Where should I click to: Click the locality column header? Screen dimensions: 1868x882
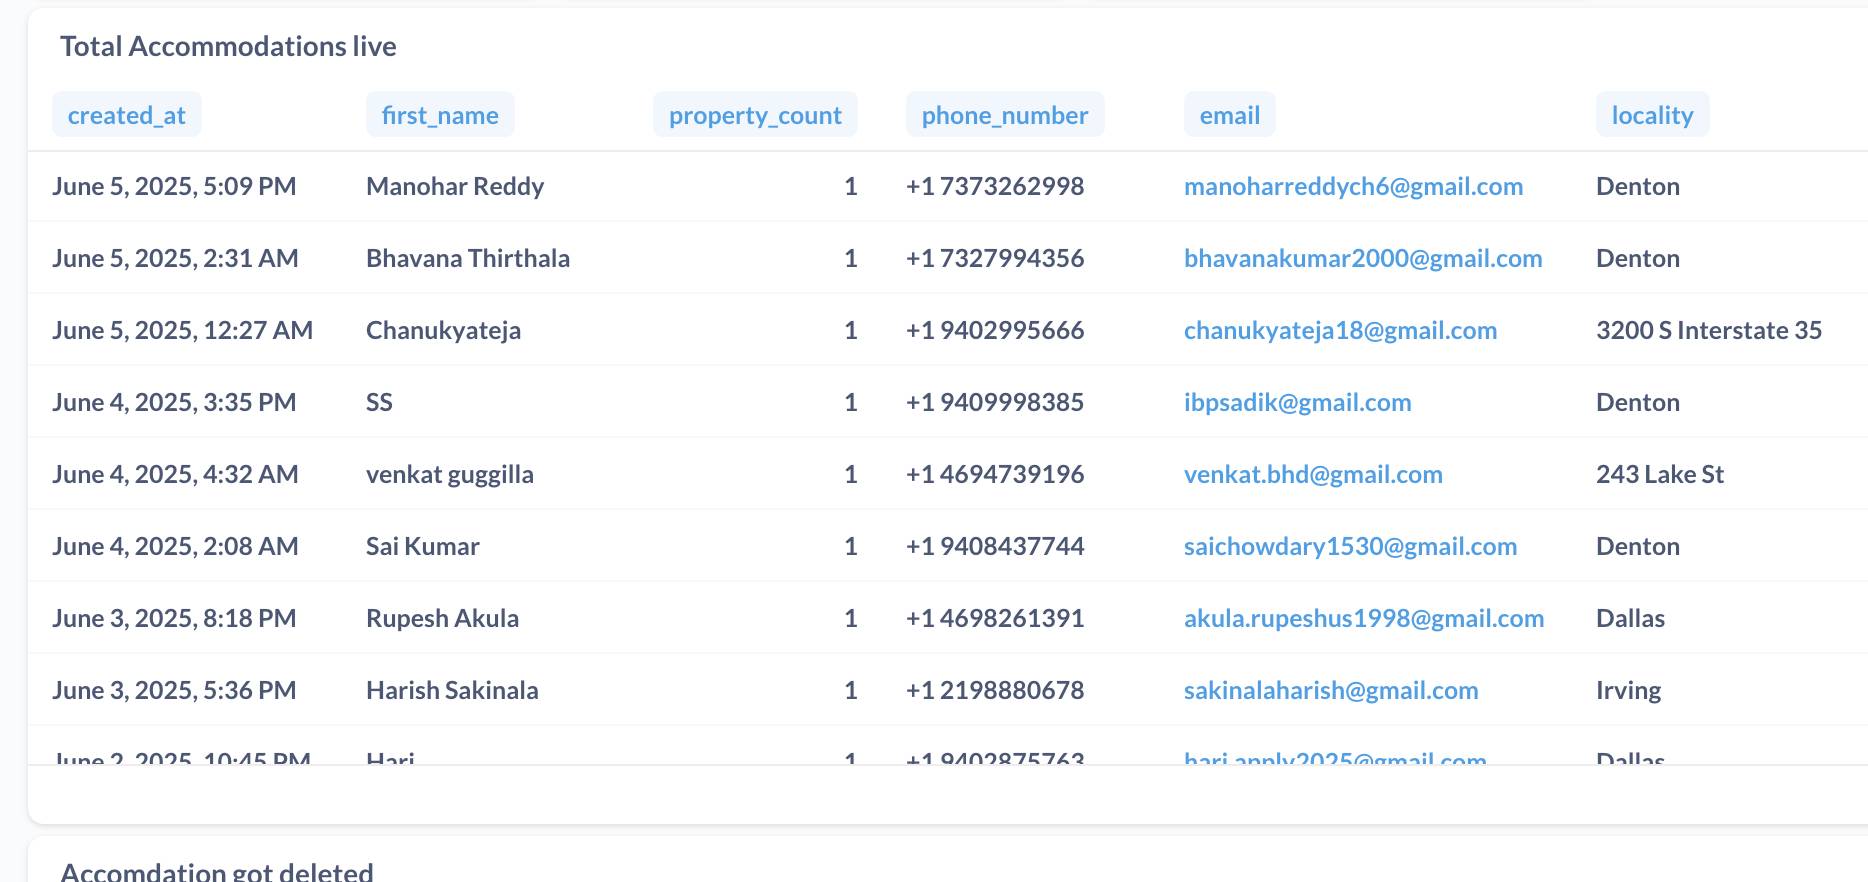coord(1652,115)
